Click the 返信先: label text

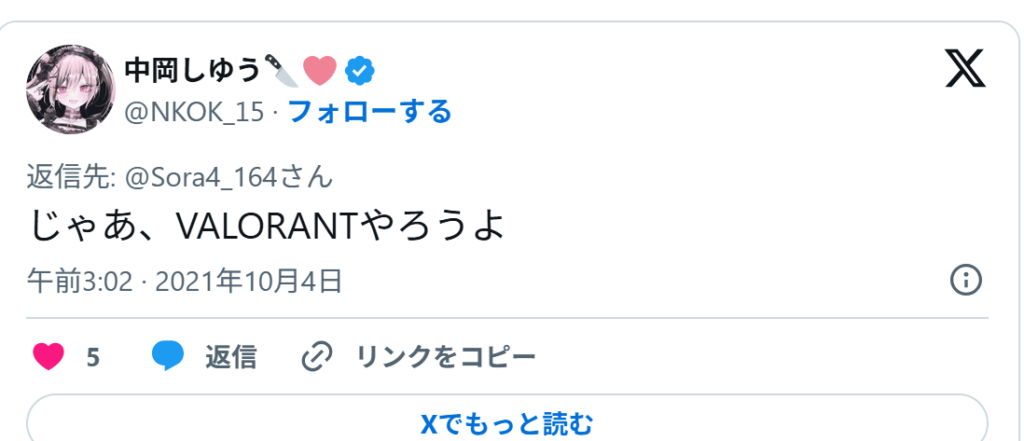coord(72,178)
